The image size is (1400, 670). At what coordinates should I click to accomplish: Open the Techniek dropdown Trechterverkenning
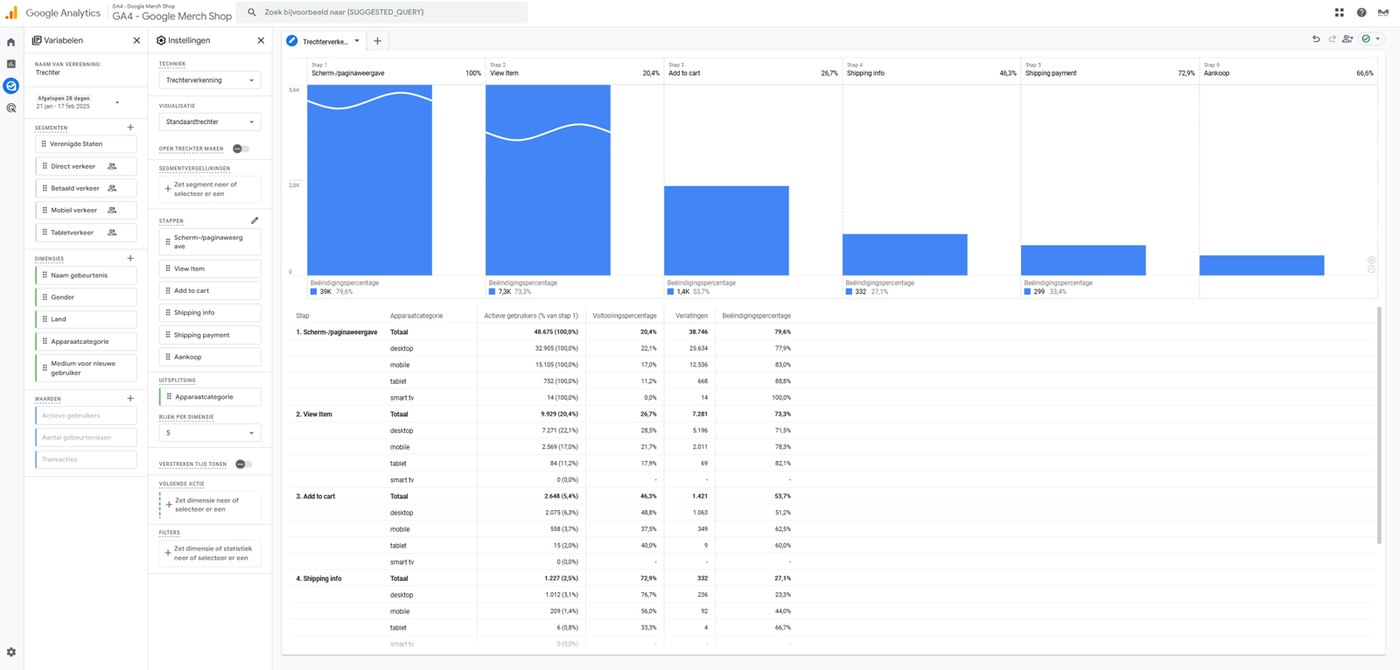click(x=210, y=80)
